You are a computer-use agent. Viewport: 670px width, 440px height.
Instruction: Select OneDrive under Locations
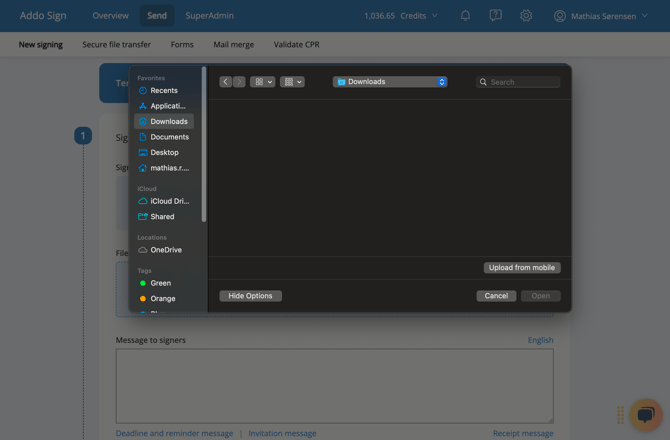coord(164,250)
